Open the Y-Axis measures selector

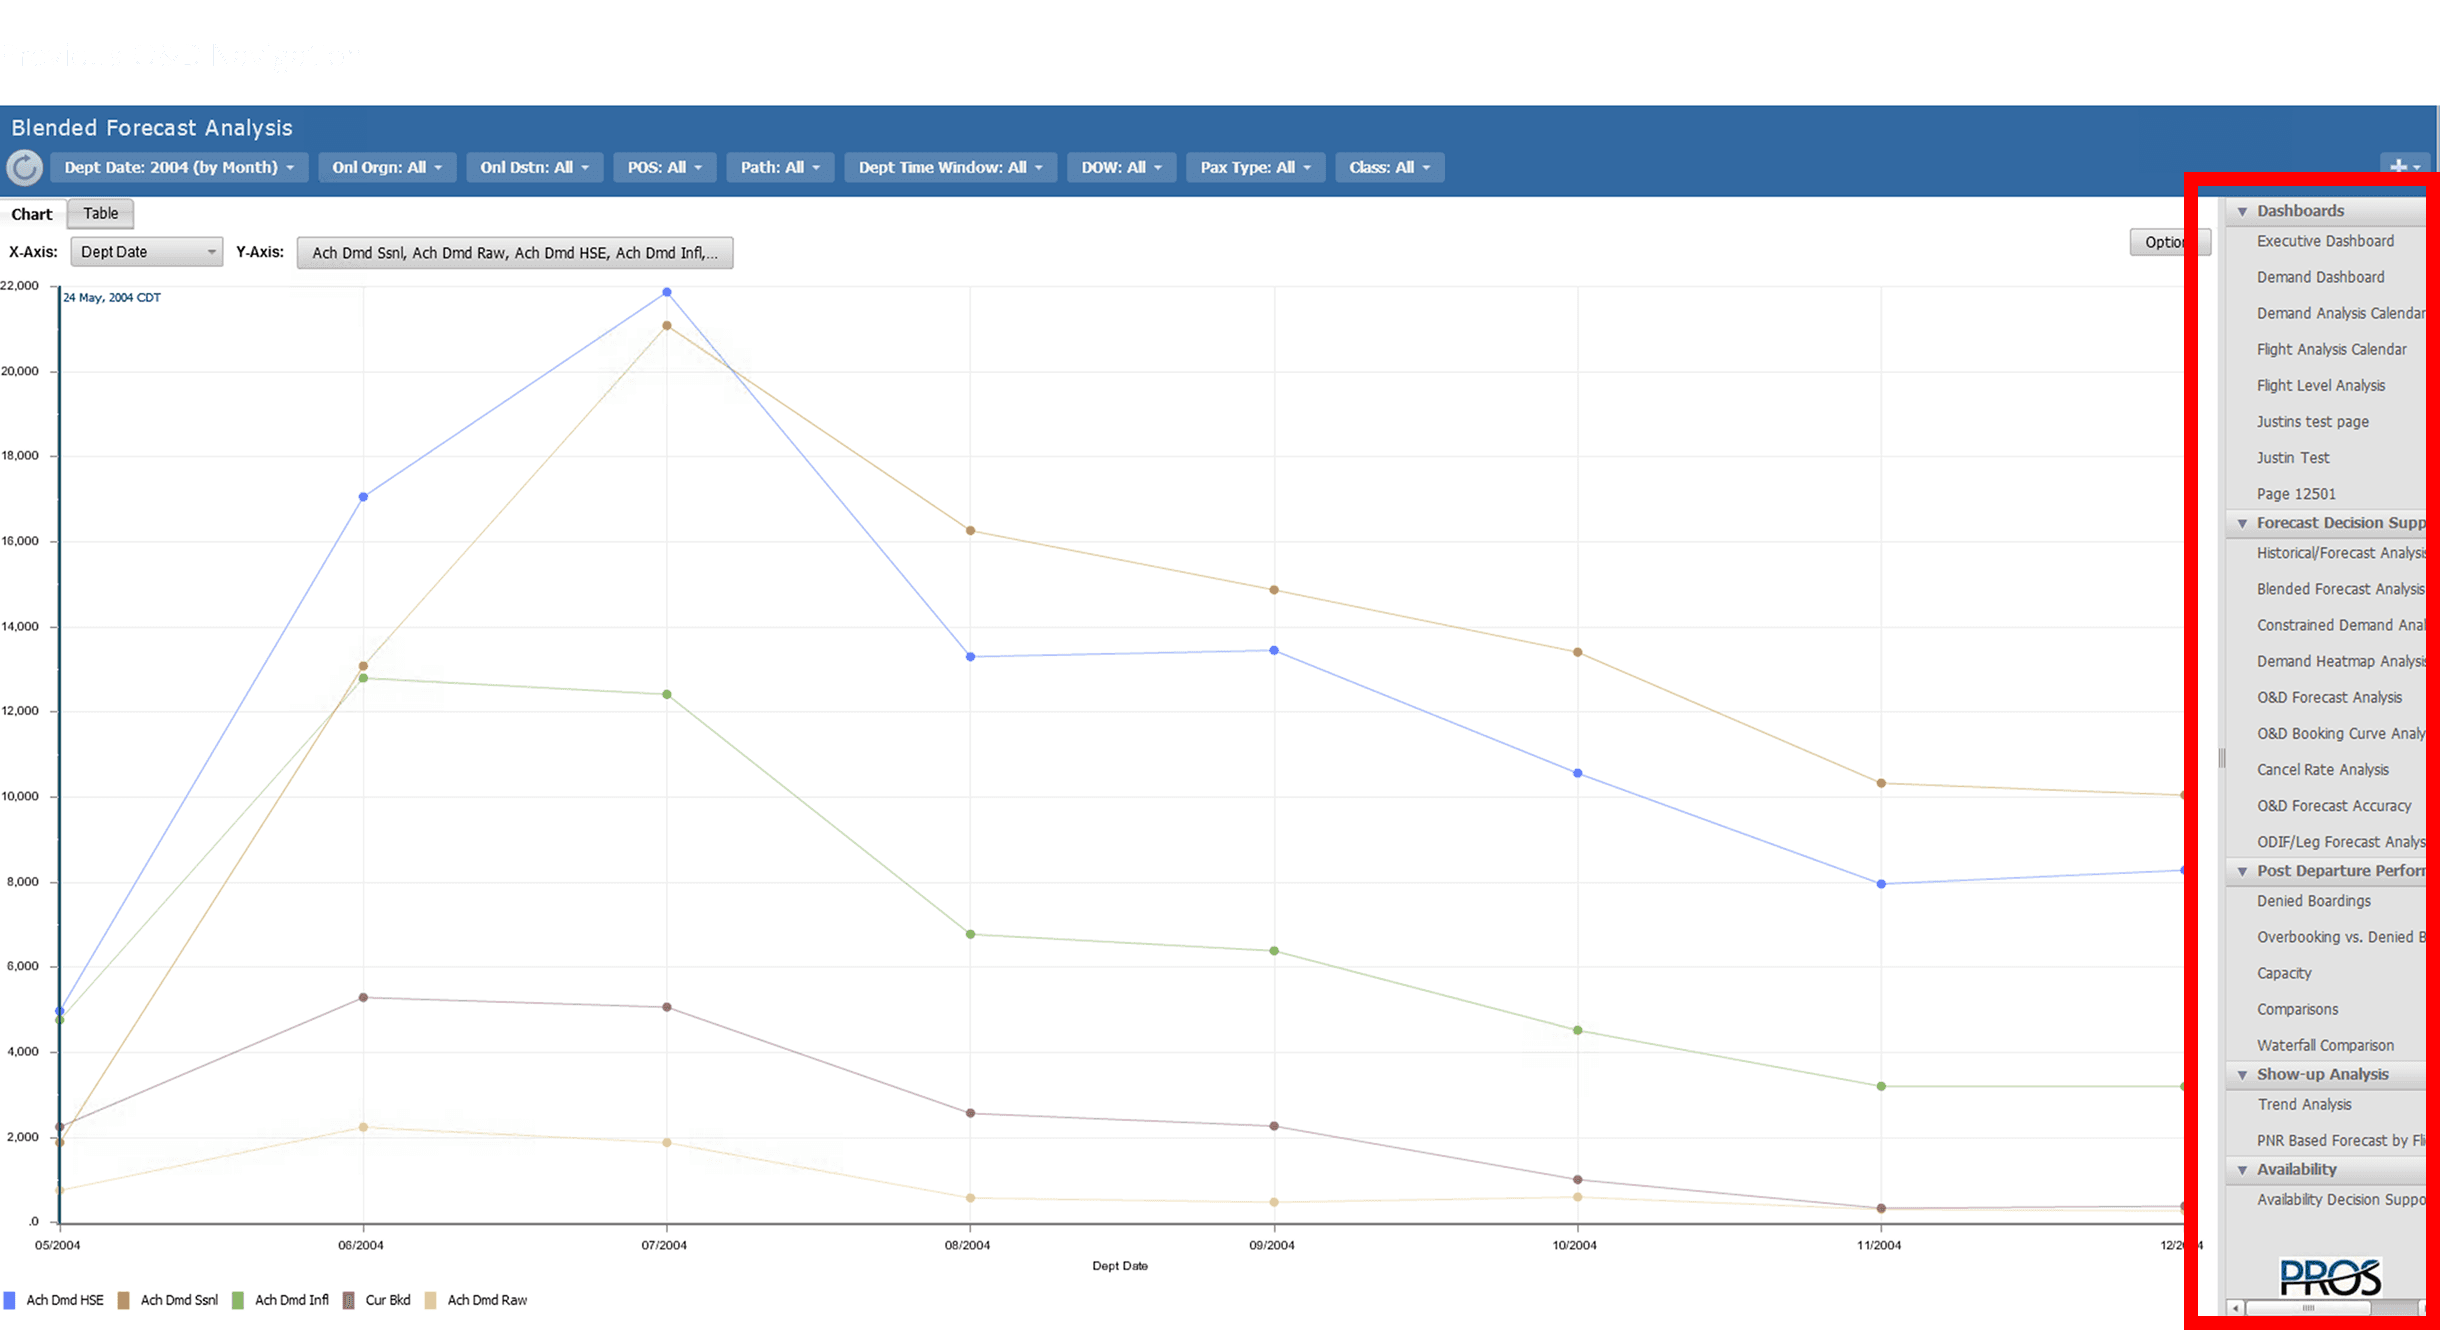pos(514,253)
